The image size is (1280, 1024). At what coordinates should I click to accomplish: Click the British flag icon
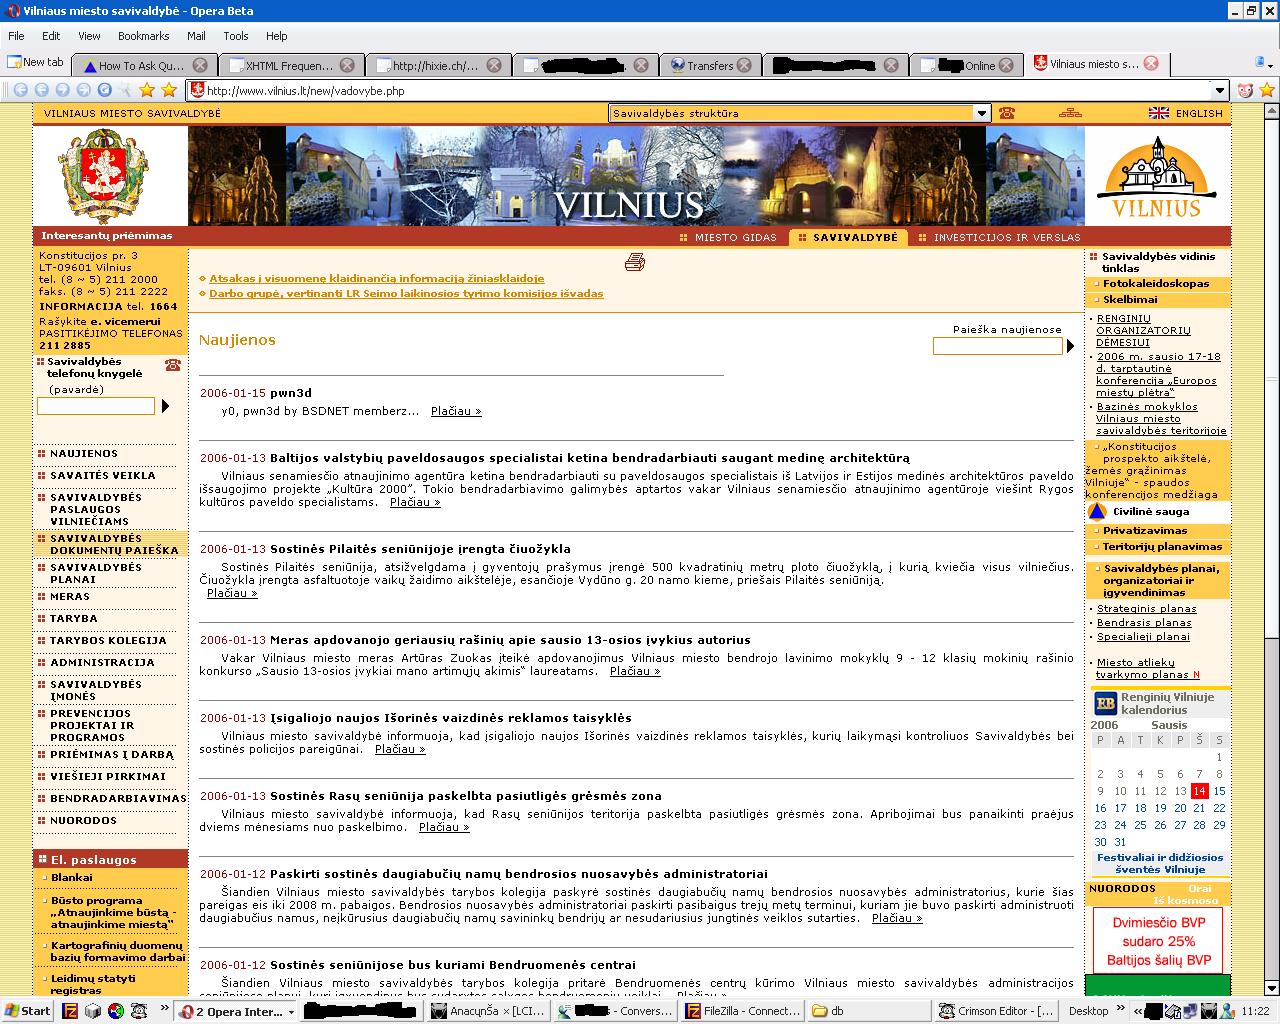(1159, 113)
